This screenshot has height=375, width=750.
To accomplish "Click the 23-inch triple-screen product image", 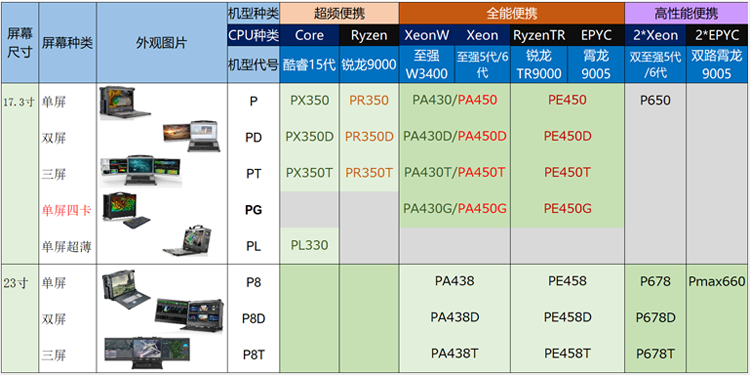I will (x=147, y=354).
